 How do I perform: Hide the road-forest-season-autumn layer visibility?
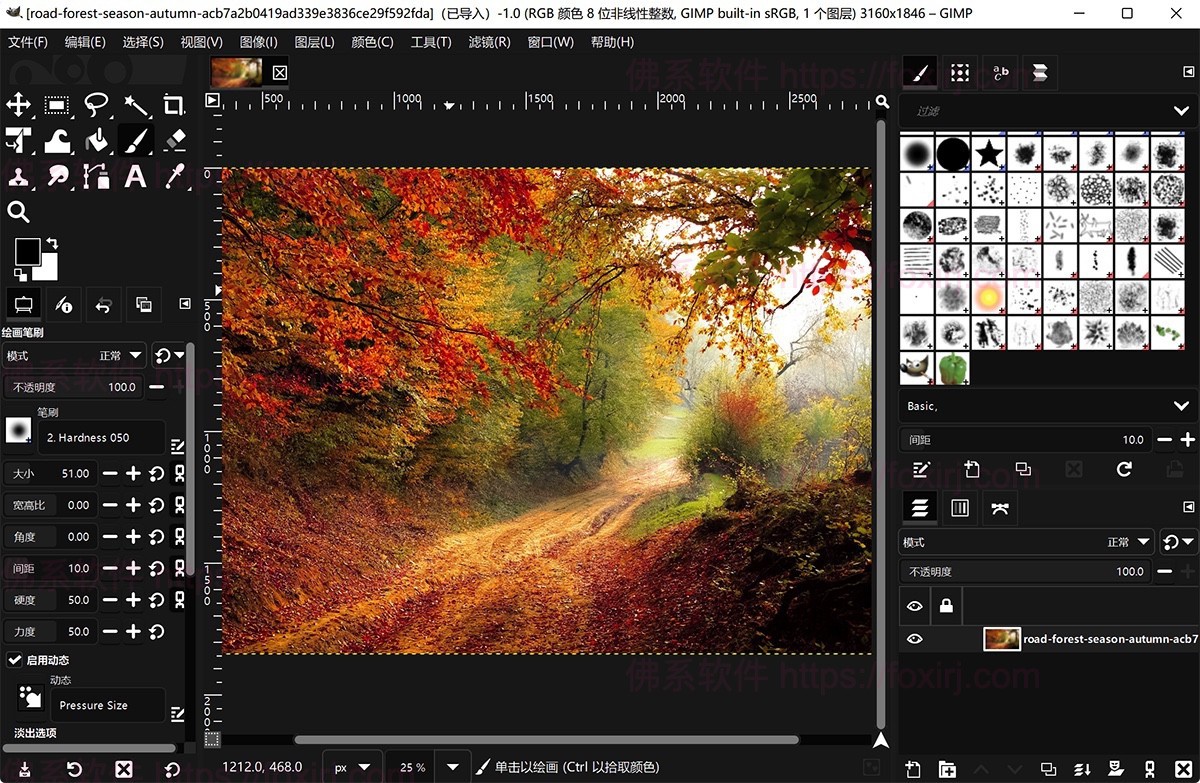click(914, 638)
